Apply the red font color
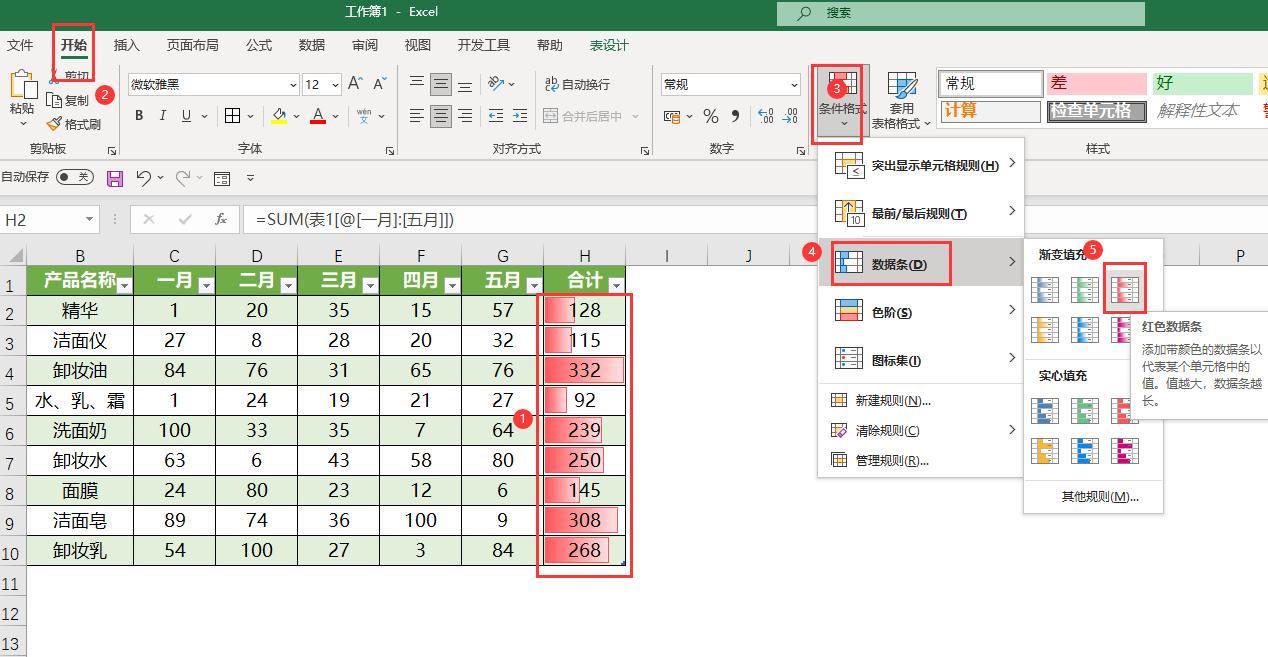 point(317,116)
